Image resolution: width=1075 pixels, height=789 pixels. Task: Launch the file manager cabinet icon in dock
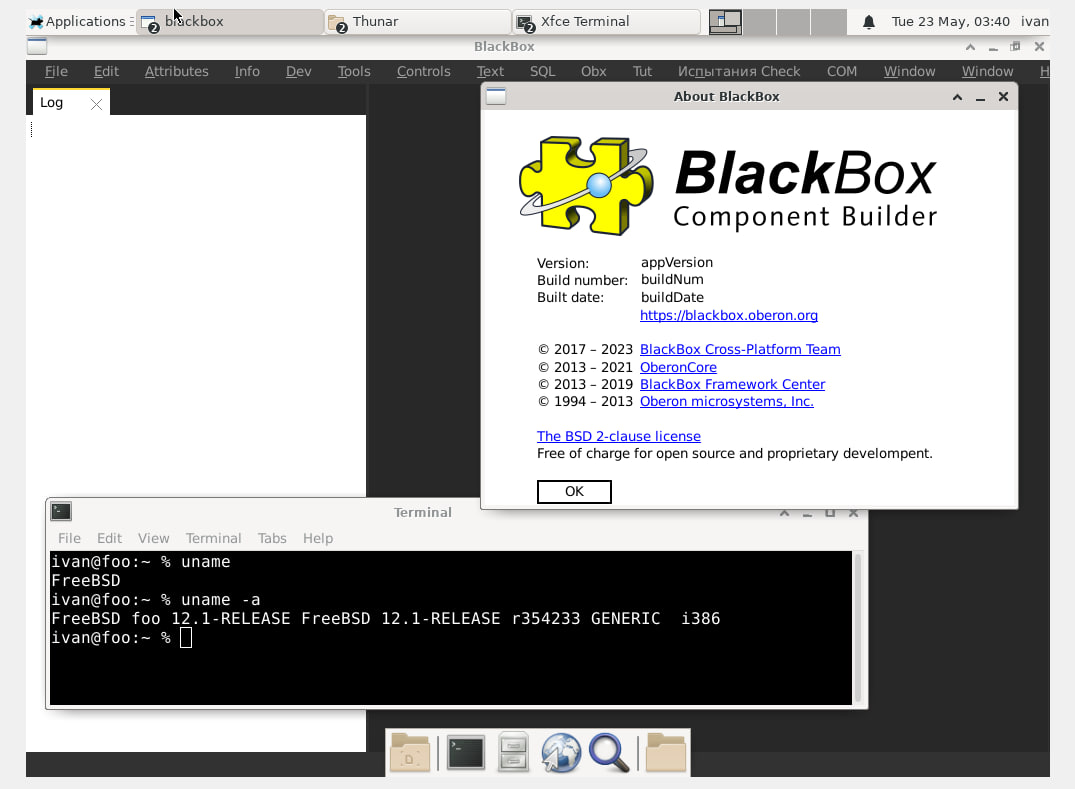pos(512,753)
